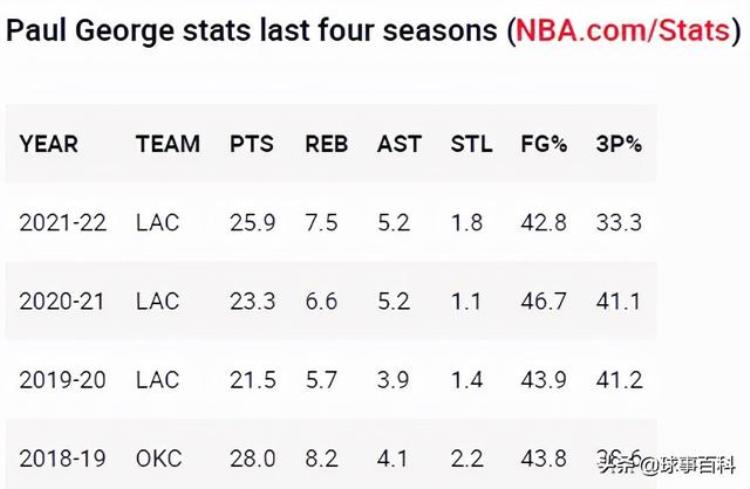The height and width of the screenshot is (489, 750).
Task: Click the TEAM column header
Action: click(x=168, y=144)
